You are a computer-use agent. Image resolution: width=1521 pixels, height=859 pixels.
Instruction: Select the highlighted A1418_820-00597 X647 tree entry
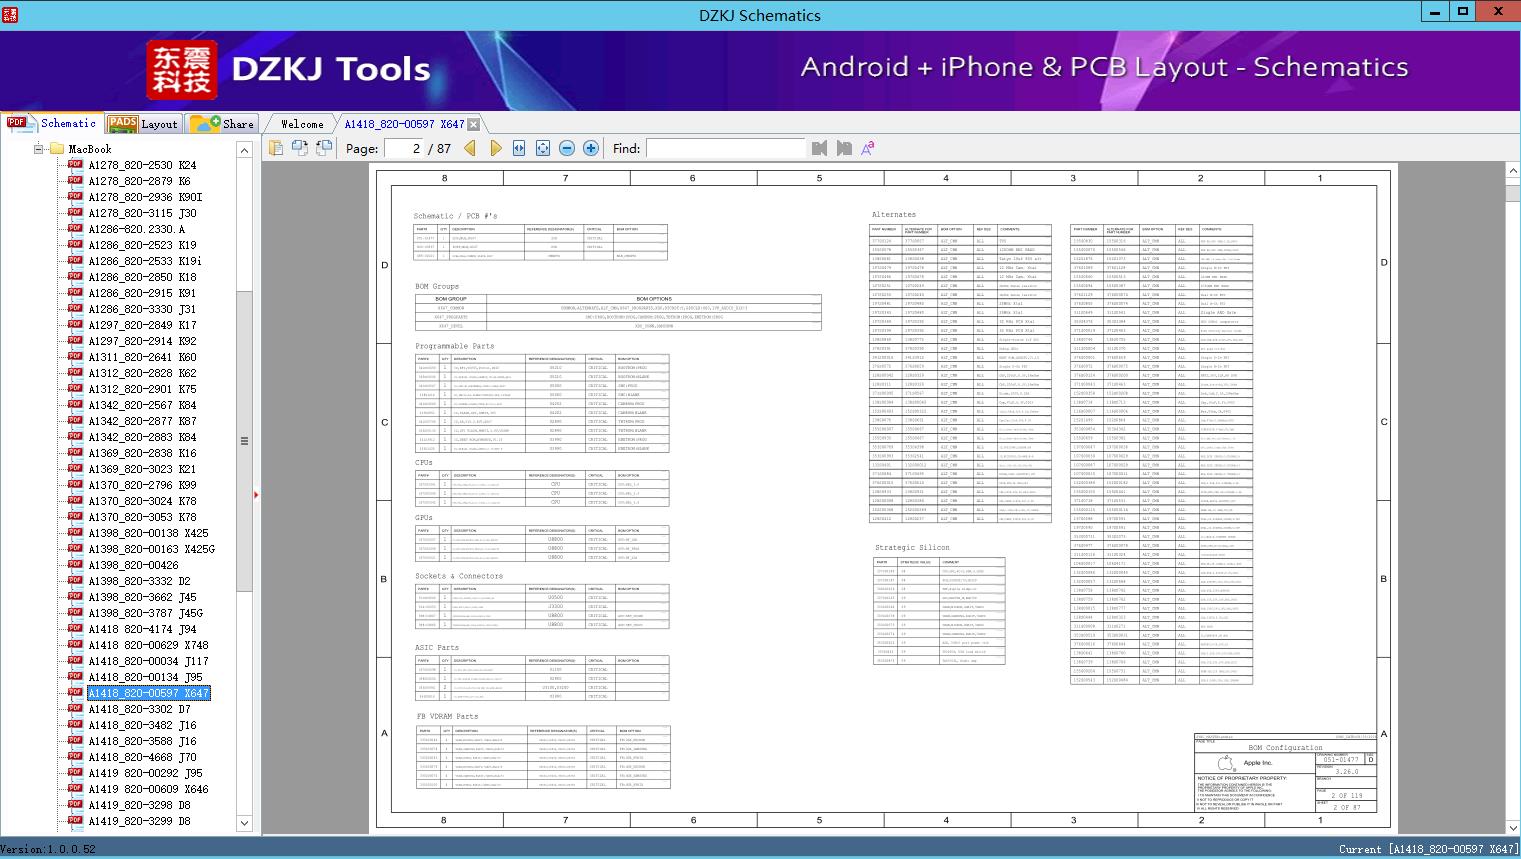[148, 693]
